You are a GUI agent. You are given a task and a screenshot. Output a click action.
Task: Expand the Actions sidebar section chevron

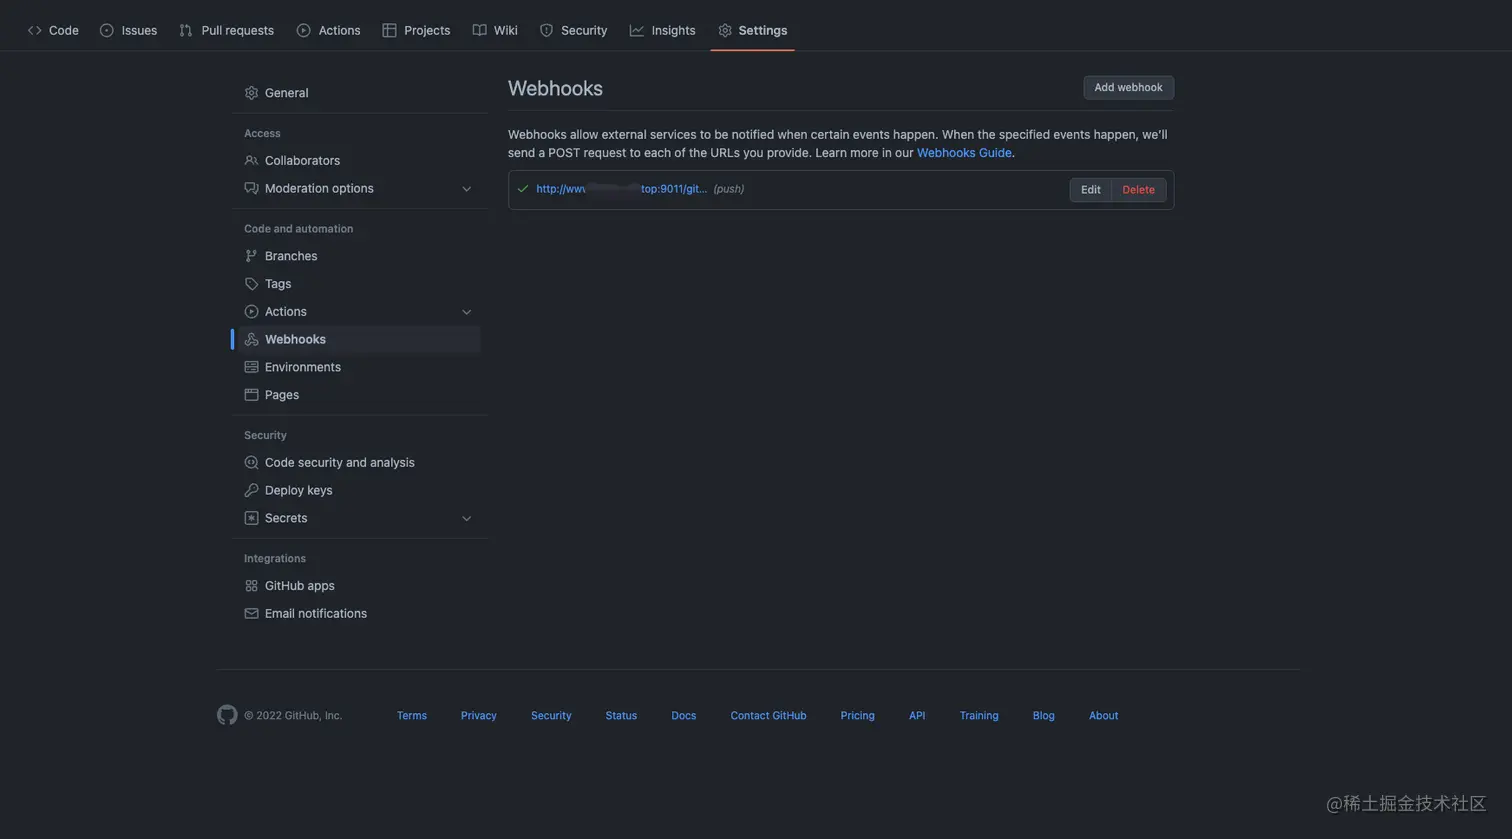click(x=466, y=312)
